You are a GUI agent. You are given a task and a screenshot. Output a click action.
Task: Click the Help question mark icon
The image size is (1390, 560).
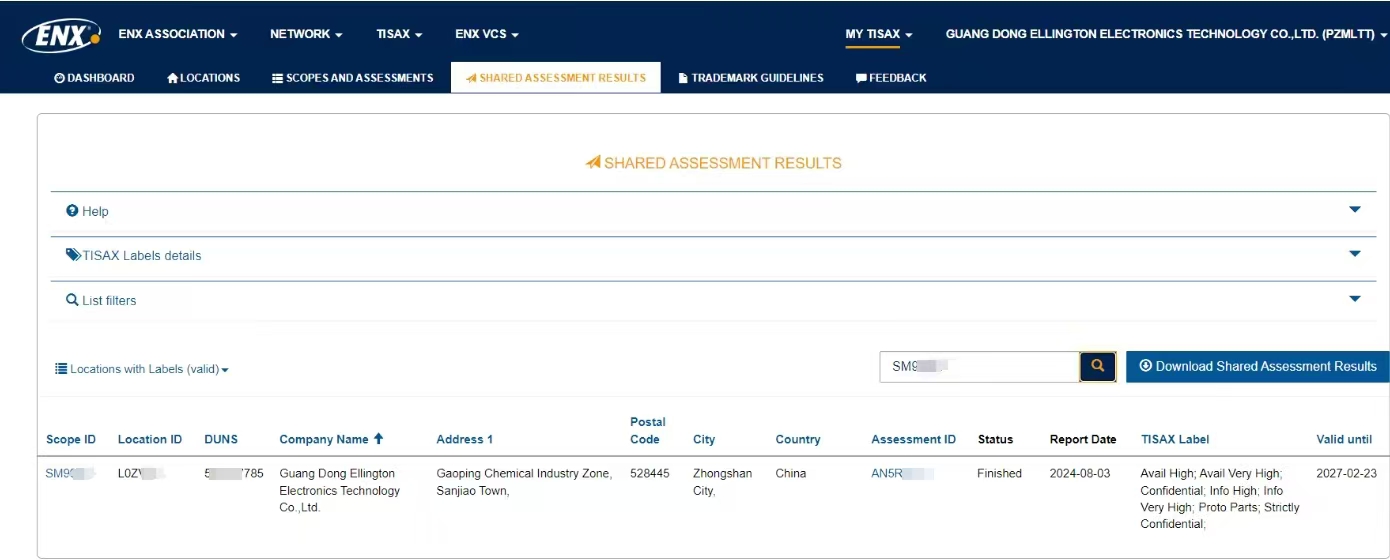(72, 211)
